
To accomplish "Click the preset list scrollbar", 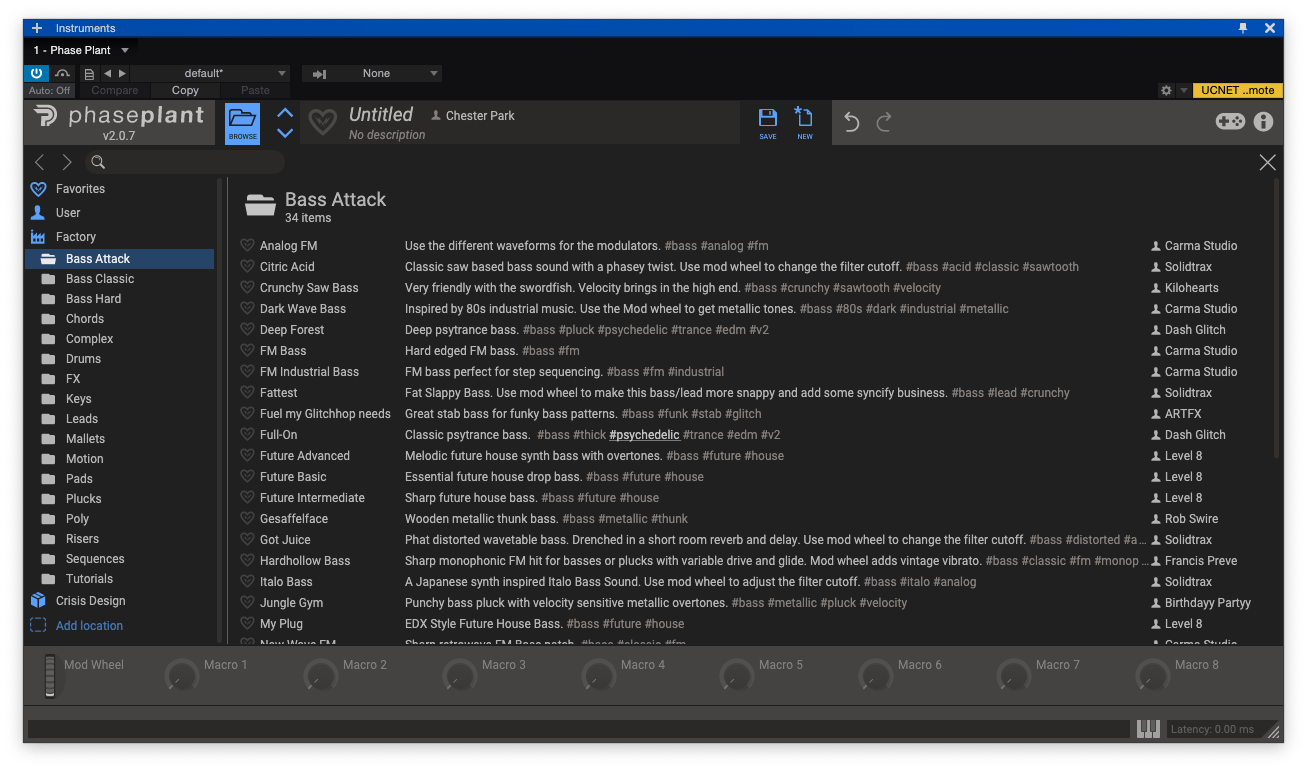I will [1277, 320].
